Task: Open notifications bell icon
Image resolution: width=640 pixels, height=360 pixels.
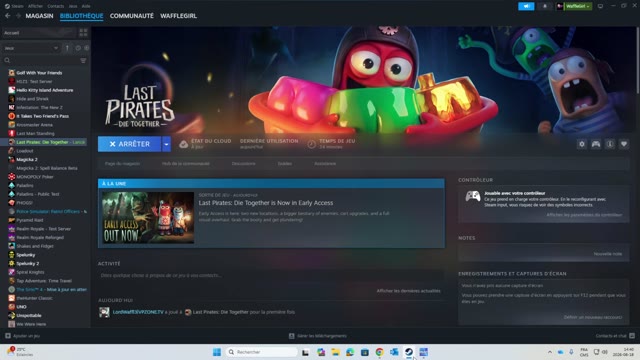Action: pyautogui.click(x=544, y=6)
